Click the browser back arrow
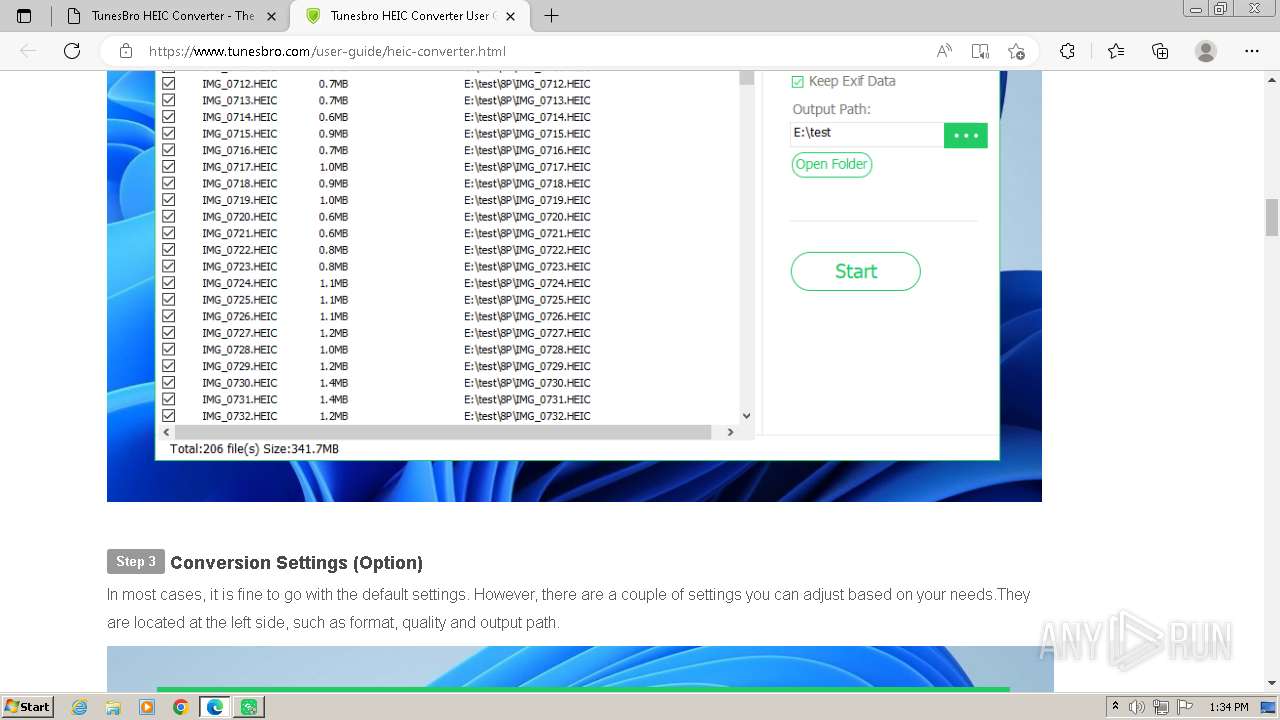1280x720 pixels. [28, 51]
